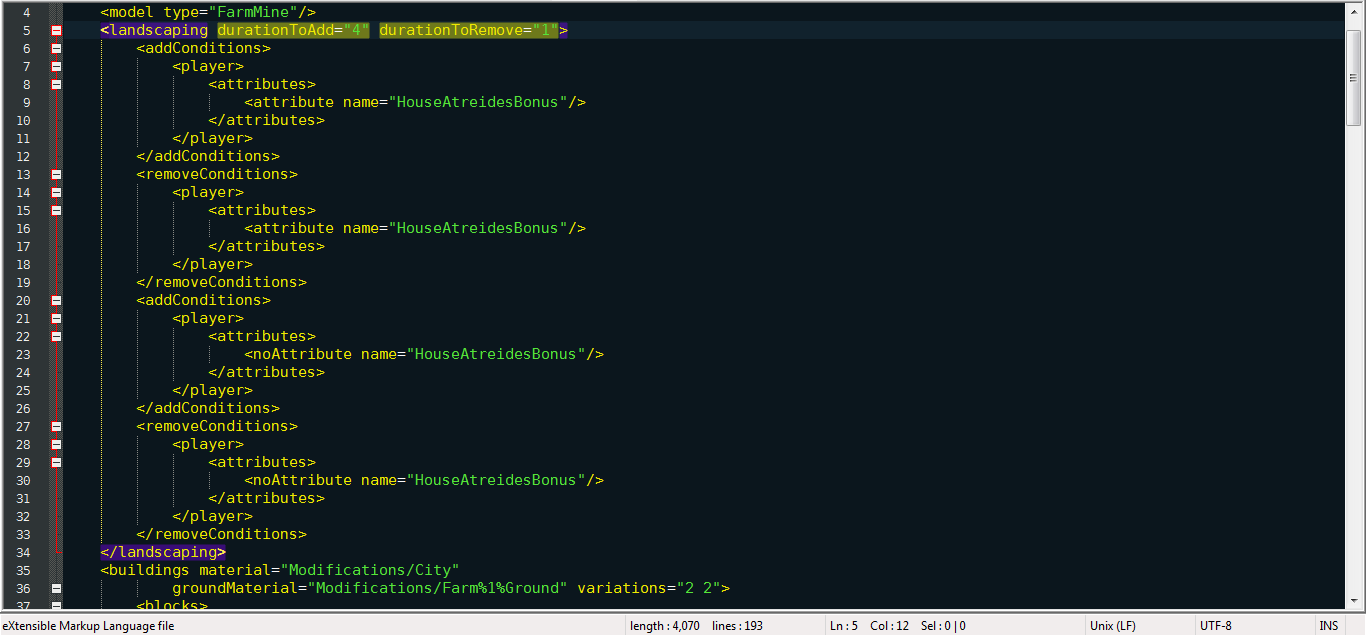Fold the attributes block on line 29
The height and width of the screenshot is (635, 1366).
coord(56,462)
